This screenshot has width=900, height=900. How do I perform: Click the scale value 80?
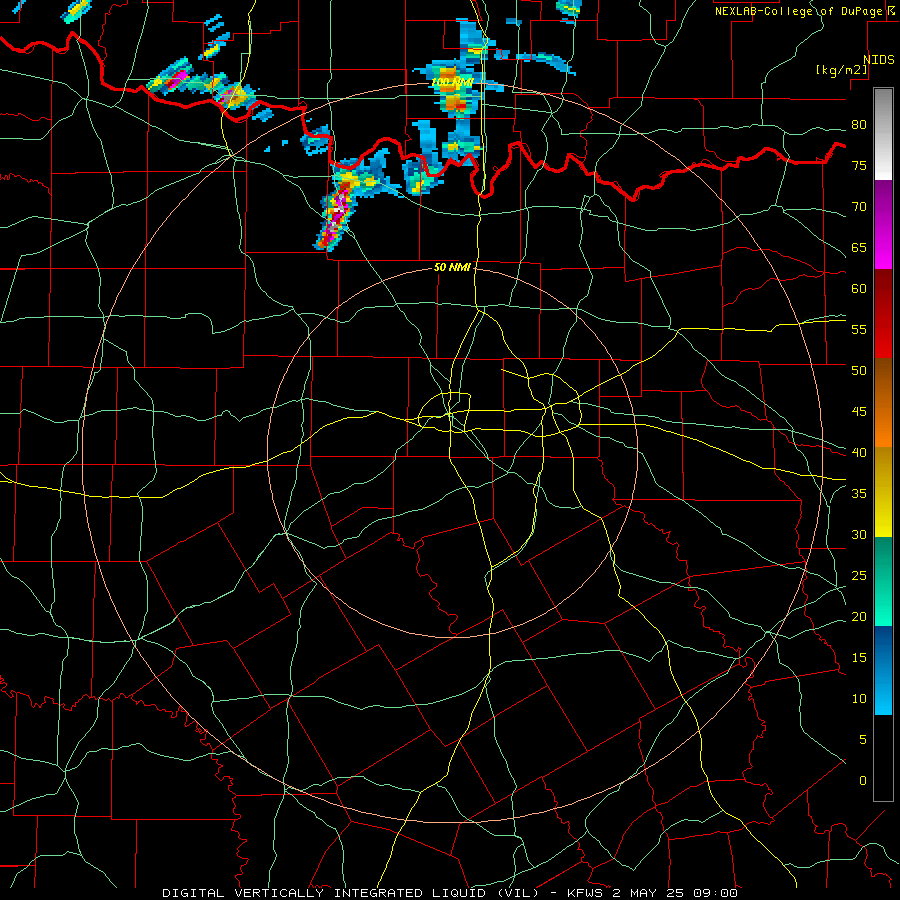pos(859,125)
